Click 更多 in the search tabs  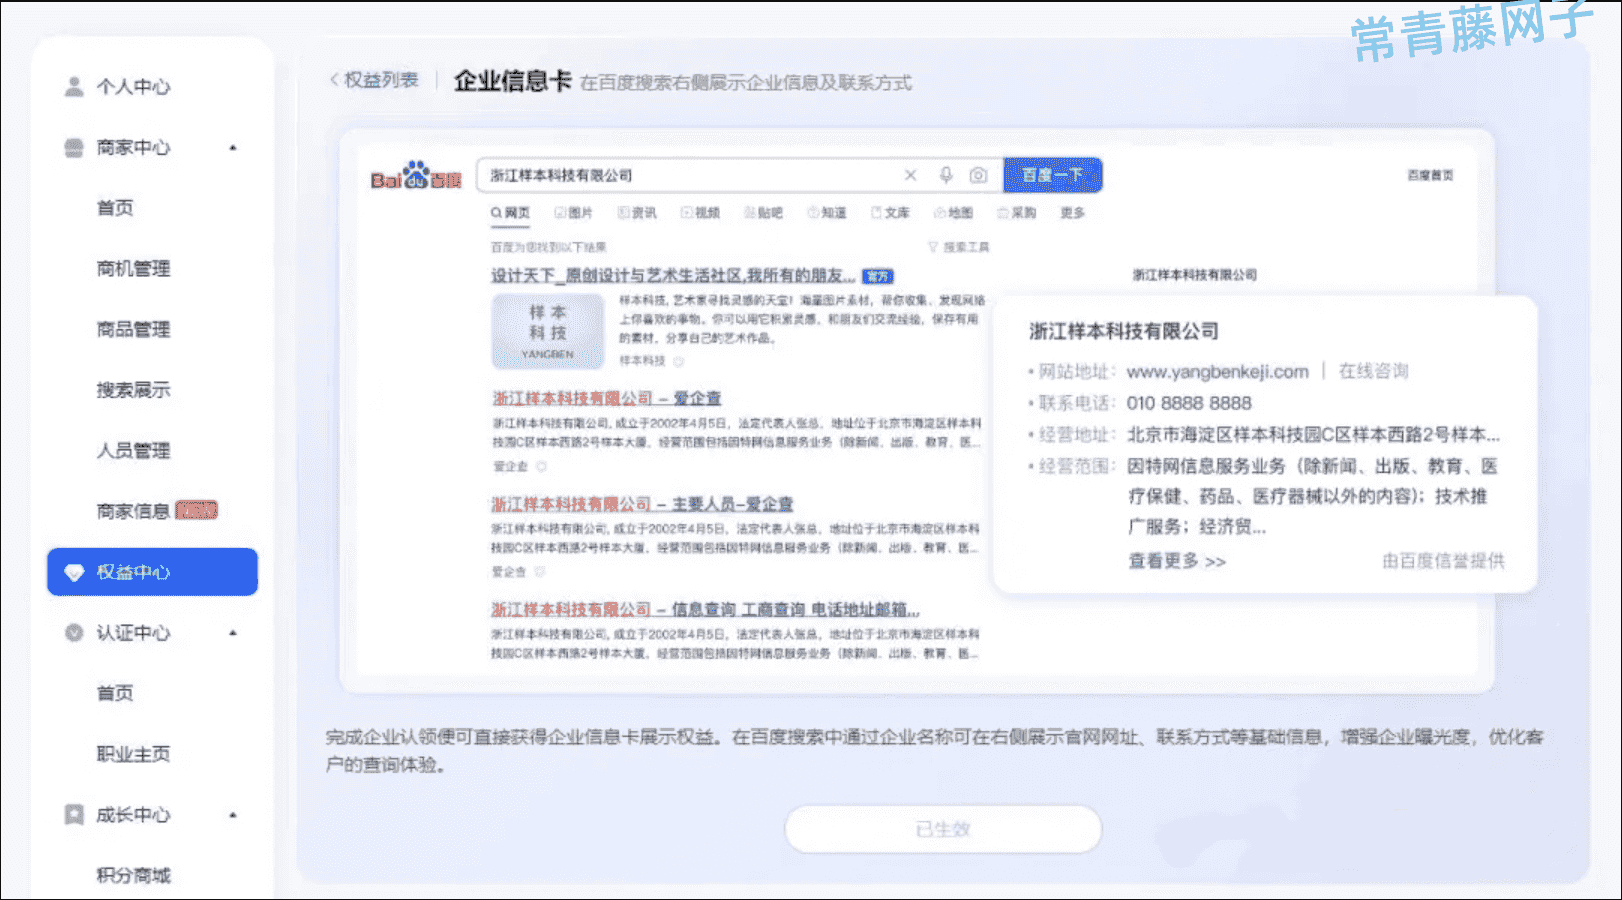tap(1073, 213)
